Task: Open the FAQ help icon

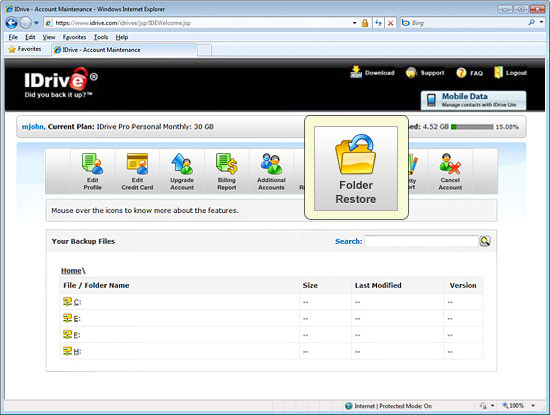Action: (x=461, y=73)
